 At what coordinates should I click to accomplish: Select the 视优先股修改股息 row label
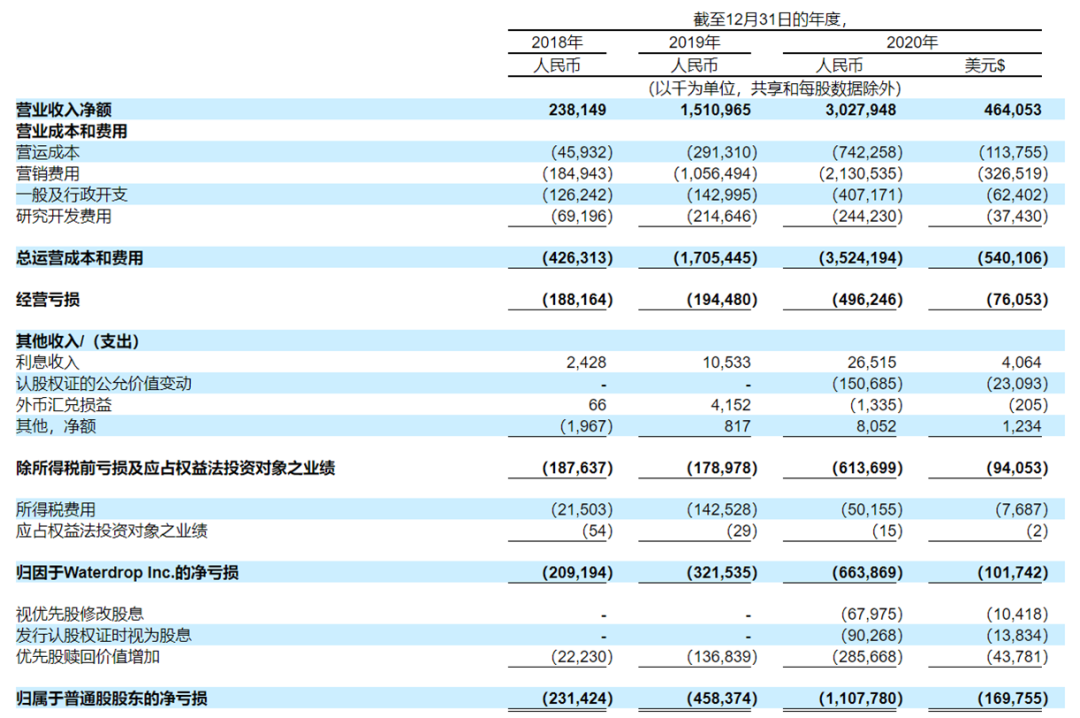coord(79,614)
